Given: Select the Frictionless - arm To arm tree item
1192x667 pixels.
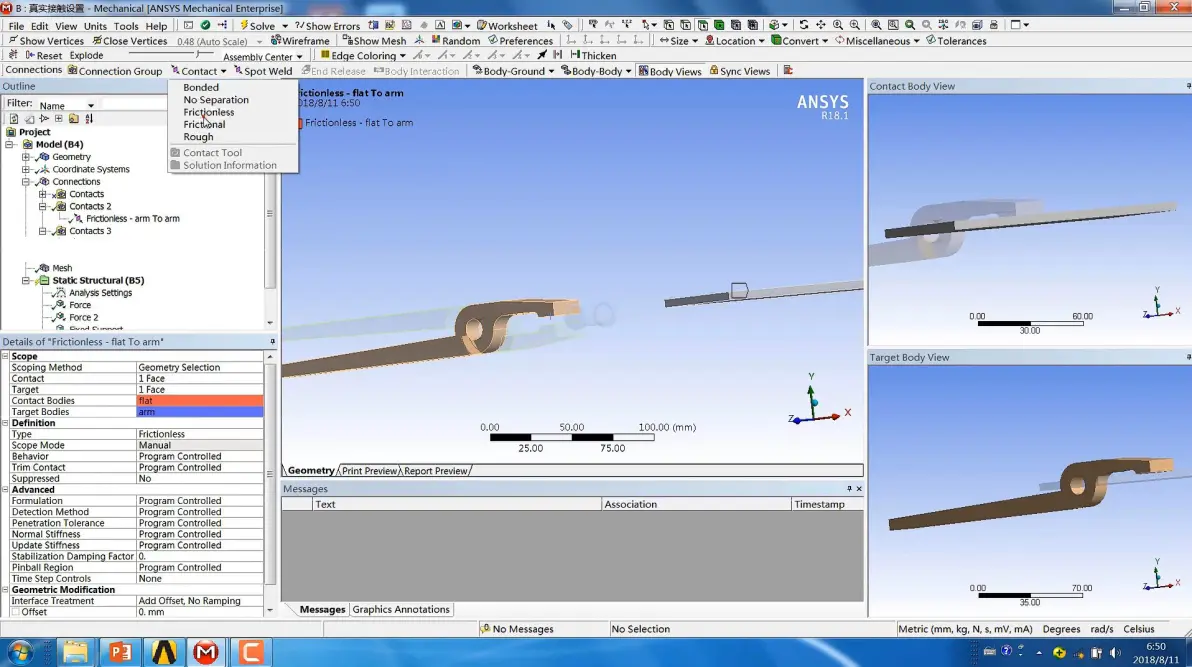Looking at the screenshot, I should tap(132, 218).
